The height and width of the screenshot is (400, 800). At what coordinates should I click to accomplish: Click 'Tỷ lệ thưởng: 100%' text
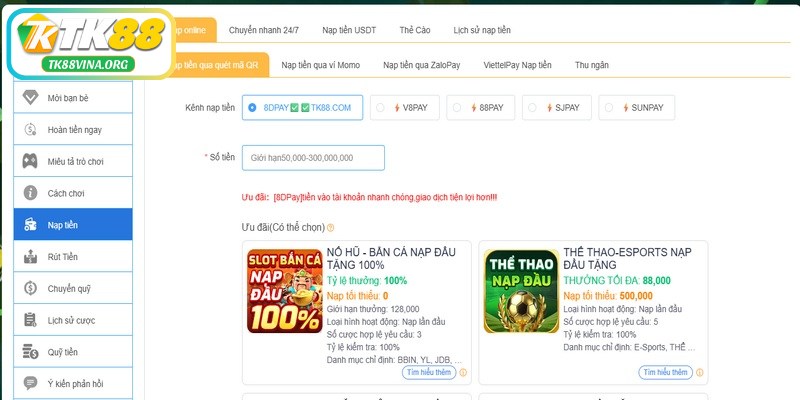[367, 281]
